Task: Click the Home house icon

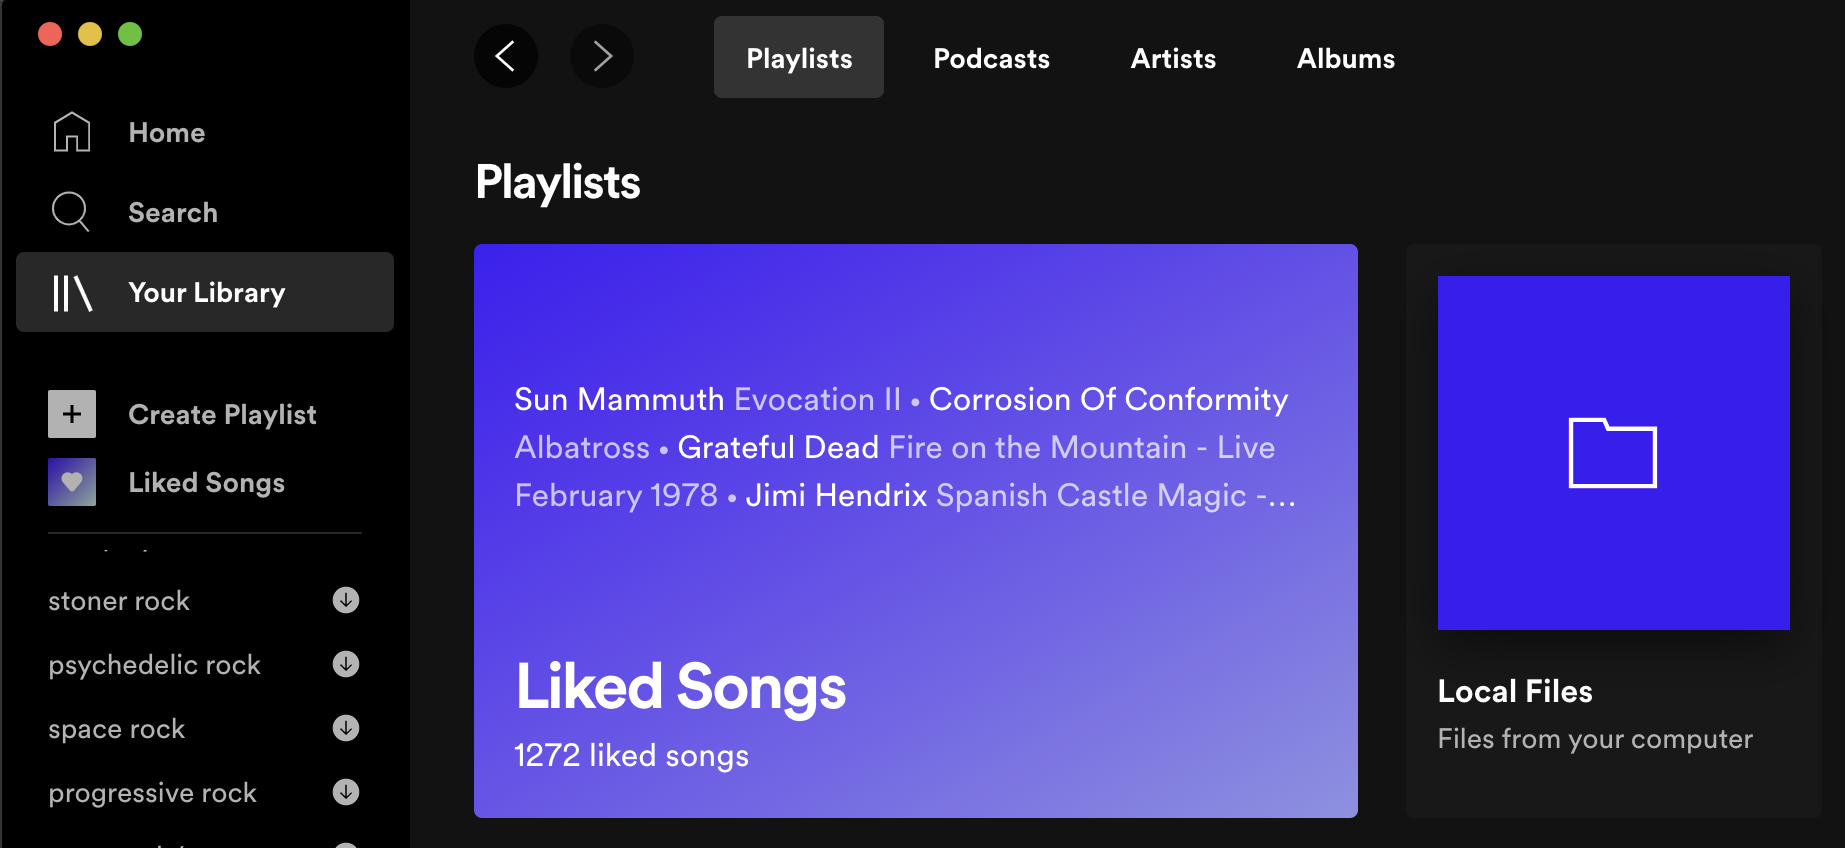Action: coord(72,132)
